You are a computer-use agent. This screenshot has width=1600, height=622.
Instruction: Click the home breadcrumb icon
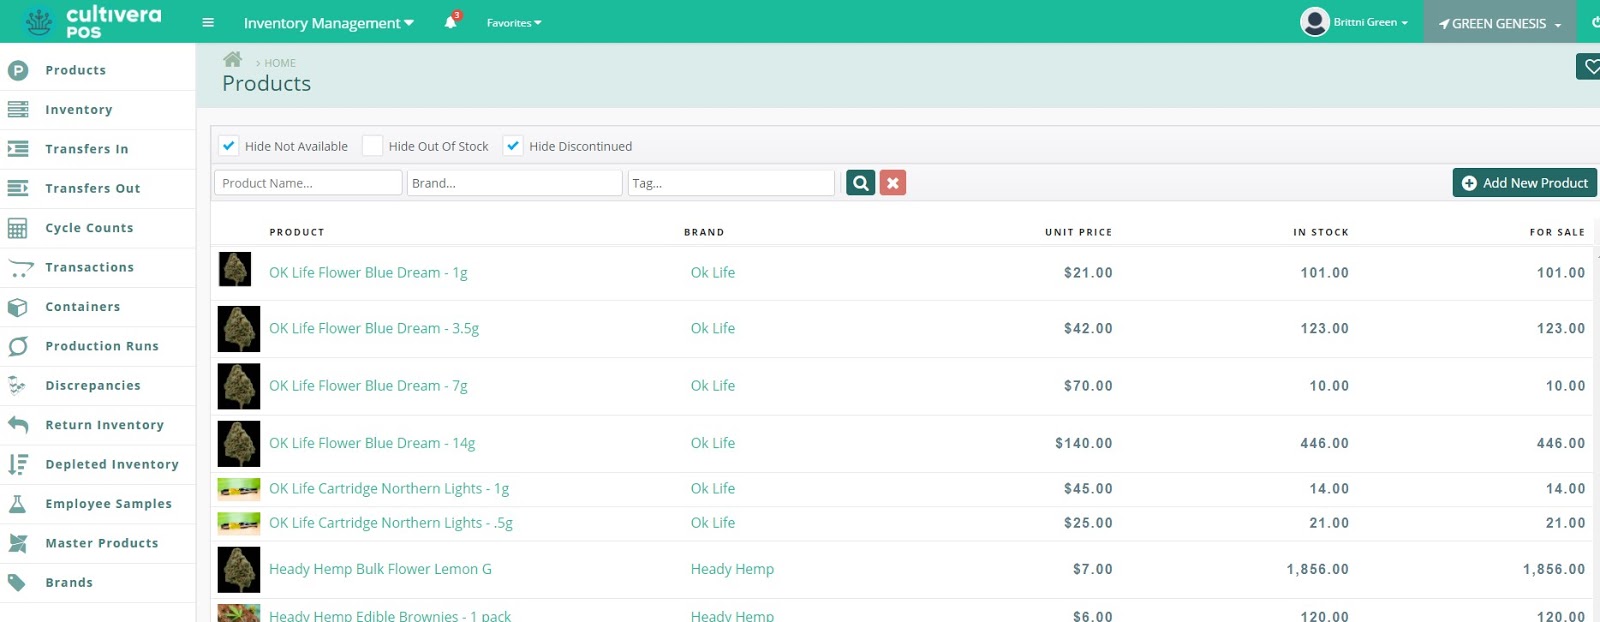pyautogui.click(x=232, y=59)
